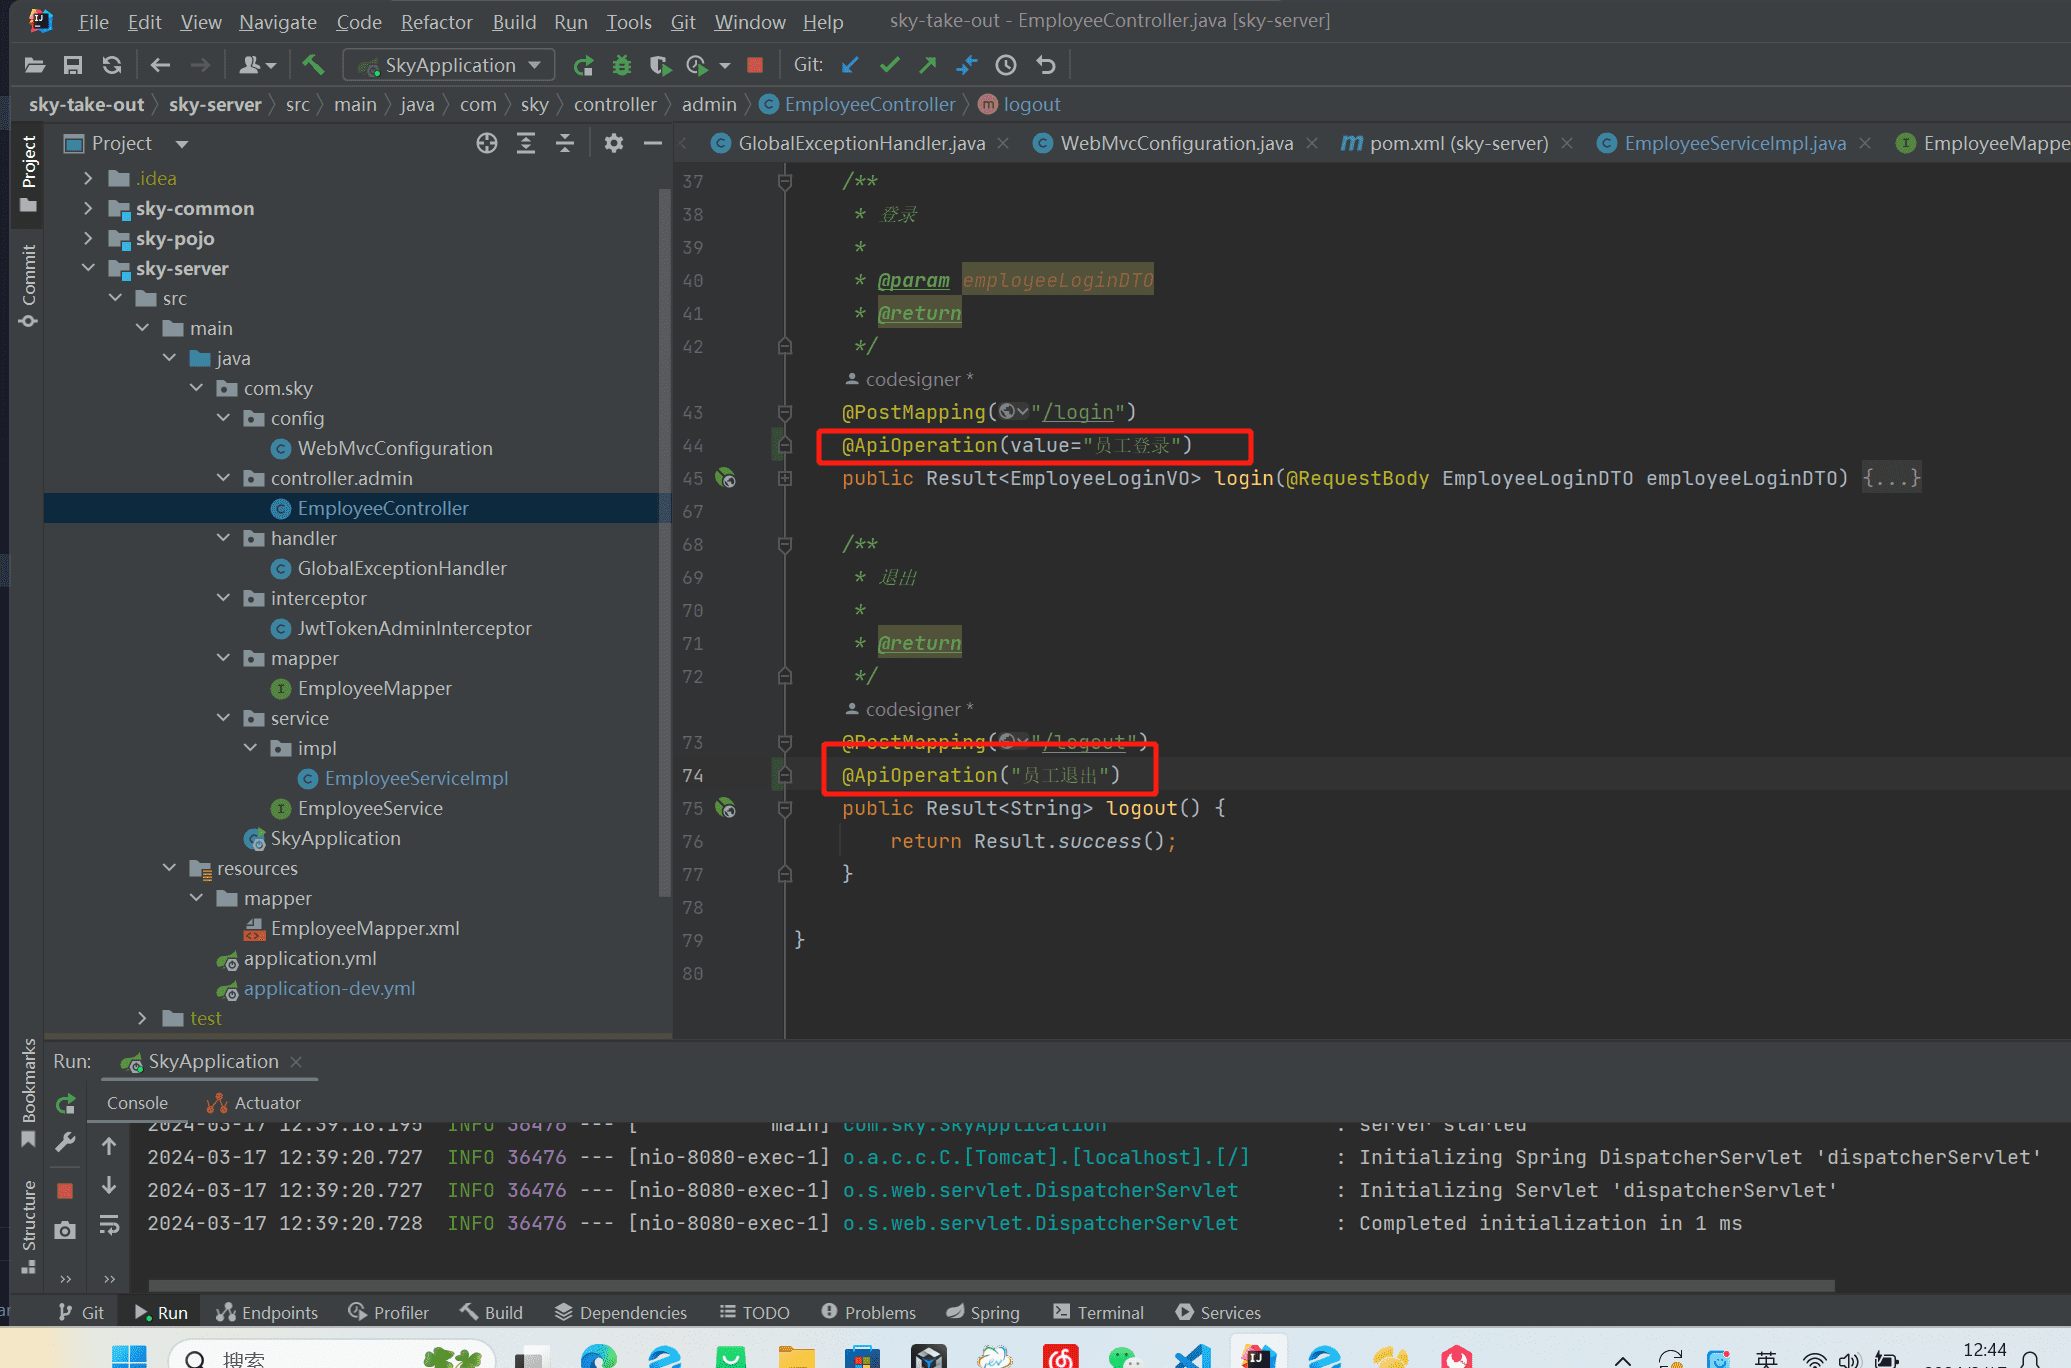Open the Actuator tab in Run panel
This screenshot has height=1368, width=2071.
point(254,1103)
